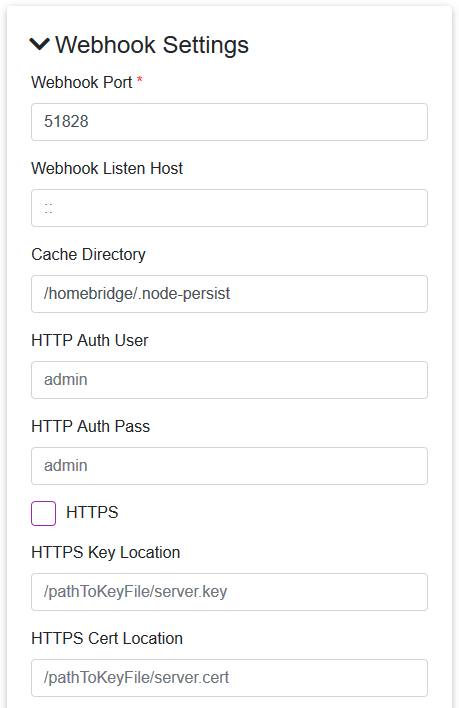Focus the HTTP Auth User field
Screen dimensions: 459x708
point(229,380)
